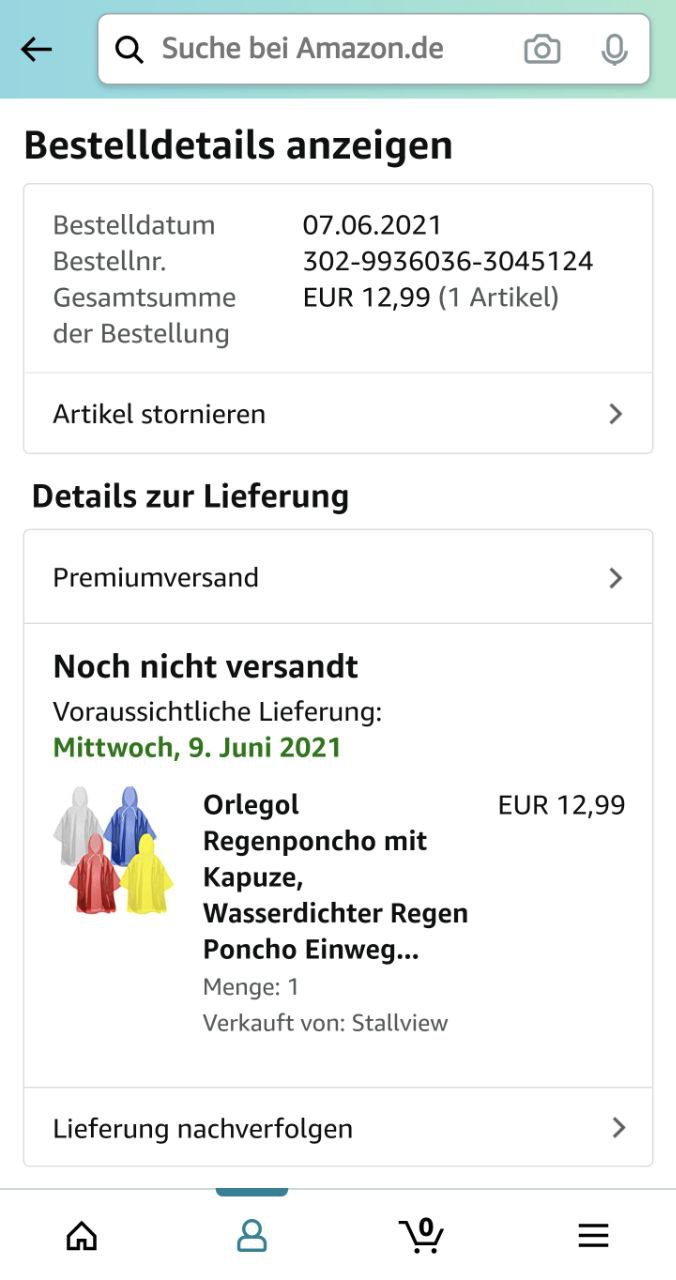676x1280 pixels.
Task: Tap the back arrow icon
Action: coord(36,49)
